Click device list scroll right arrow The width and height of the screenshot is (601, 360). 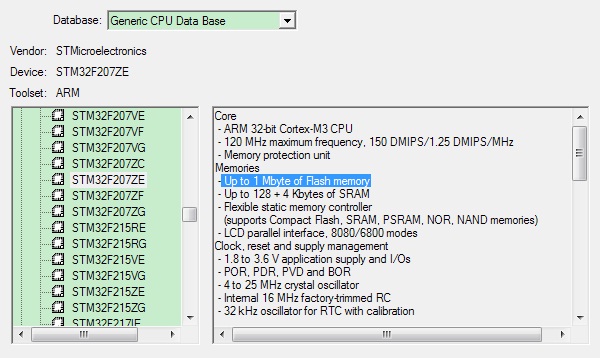173,334
